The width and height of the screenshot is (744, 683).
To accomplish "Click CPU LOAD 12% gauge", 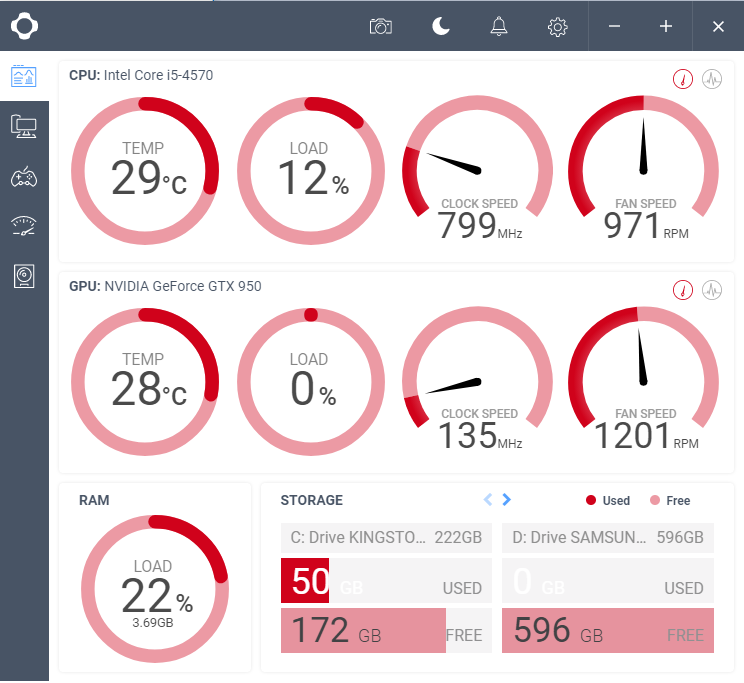I will point(311,171).
